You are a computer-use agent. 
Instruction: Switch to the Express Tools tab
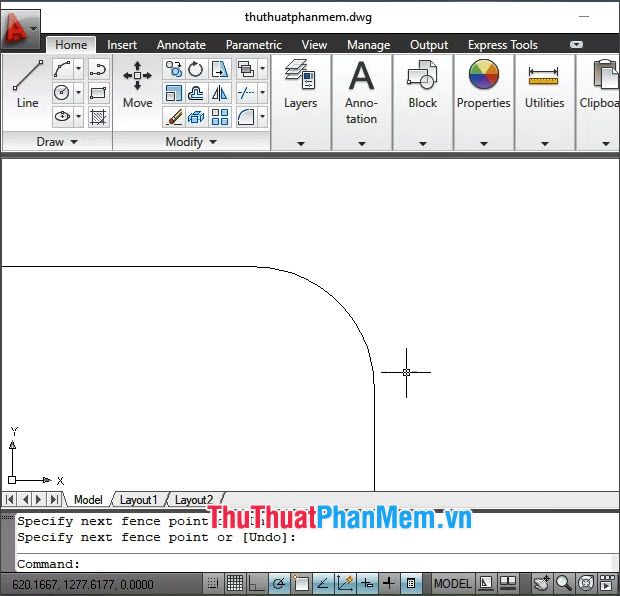[x=503, y=45]
